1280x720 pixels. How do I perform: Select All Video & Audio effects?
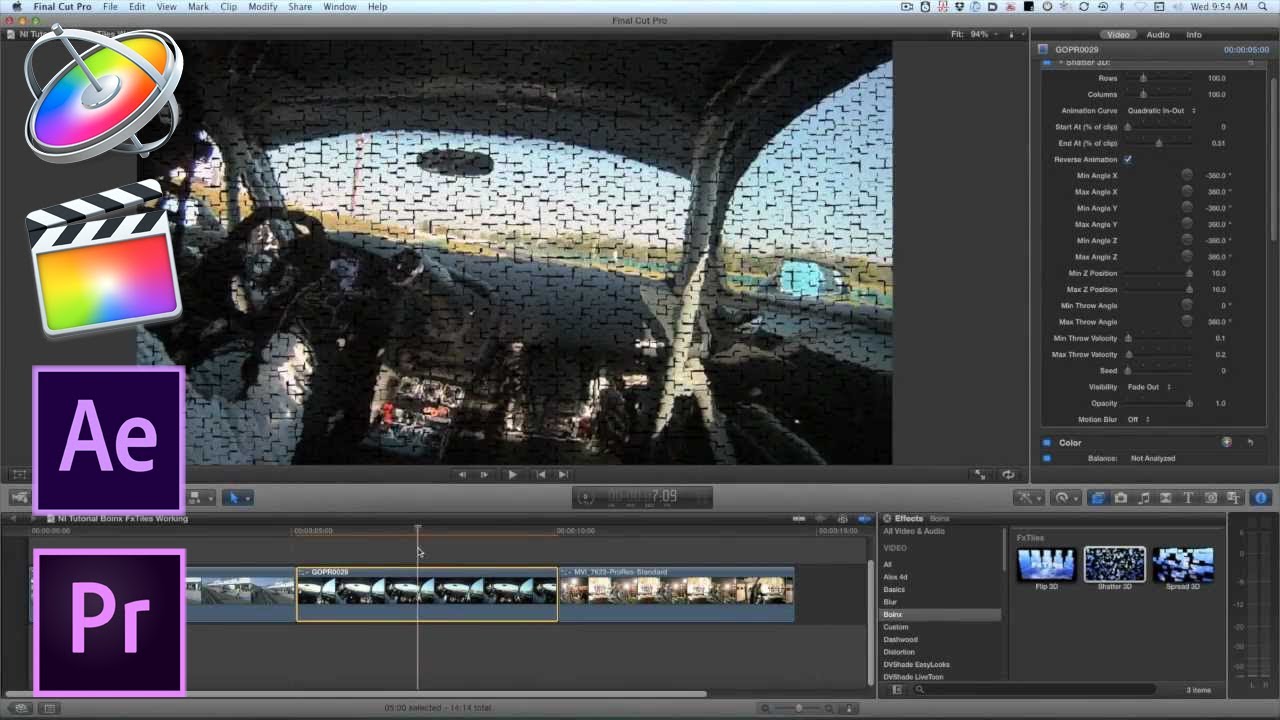click(914, 531)
